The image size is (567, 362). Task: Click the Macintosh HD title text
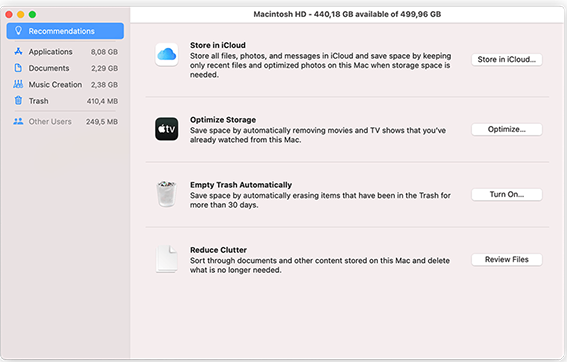click(347, 14)
